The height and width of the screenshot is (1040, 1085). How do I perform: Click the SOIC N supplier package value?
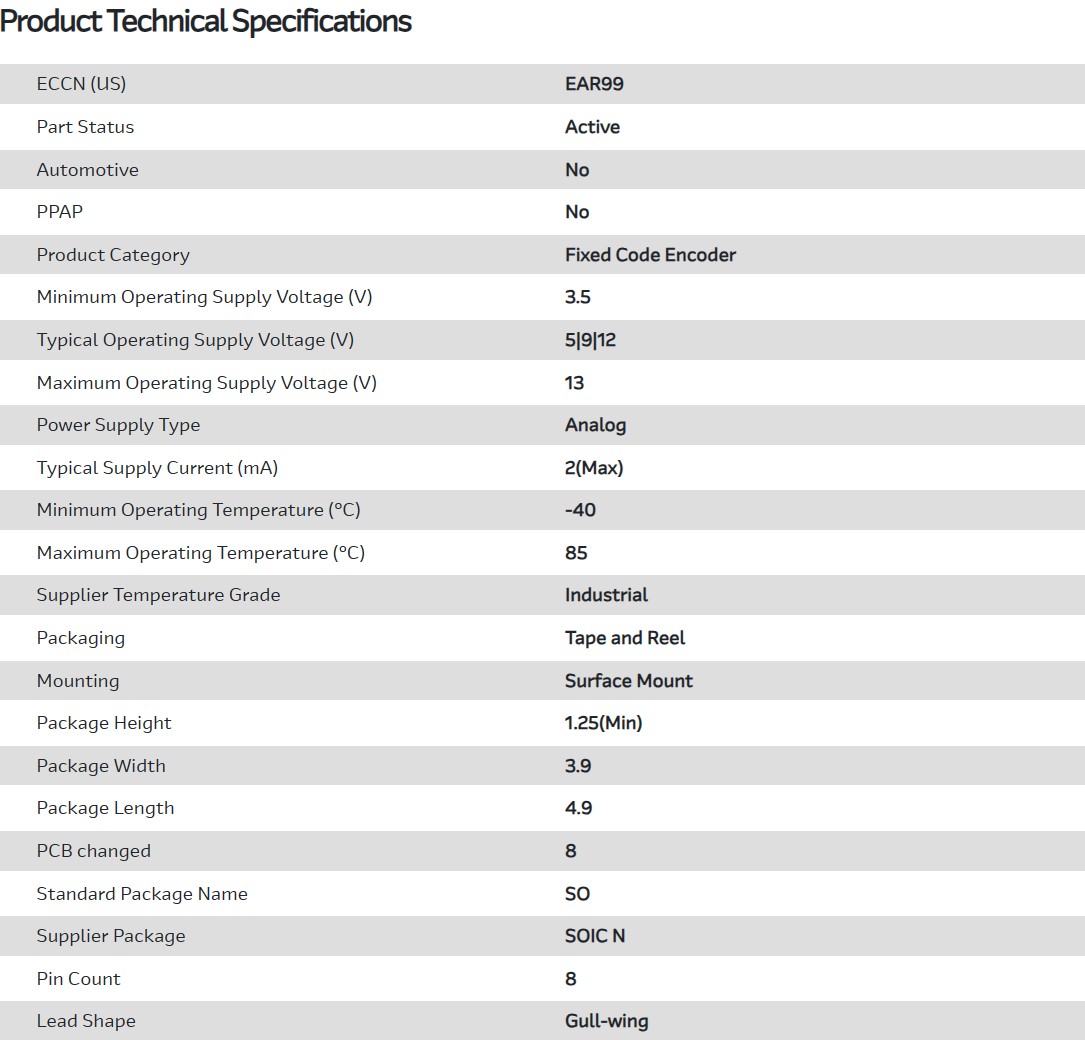coord(595,936)
